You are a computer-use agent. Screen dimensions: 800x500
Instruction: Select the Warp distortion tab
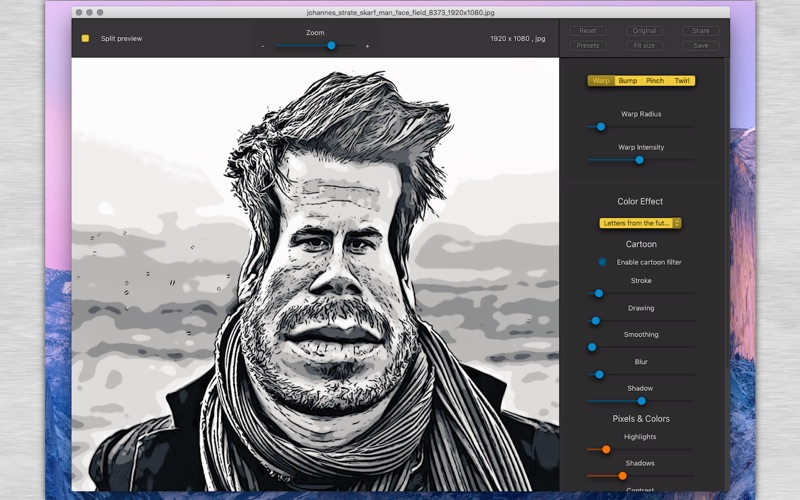(x=600, y=81)
